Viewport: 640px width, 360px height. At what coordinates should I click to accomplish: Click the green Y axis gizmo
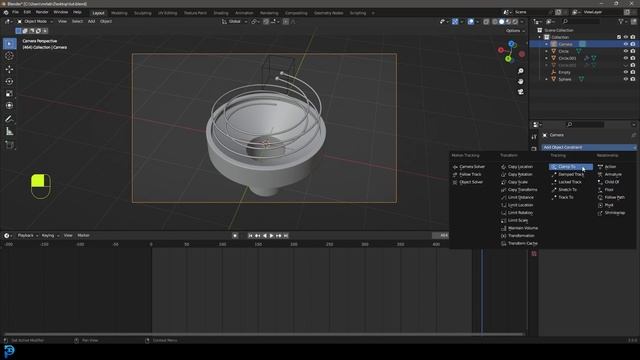tap(508, 59)
